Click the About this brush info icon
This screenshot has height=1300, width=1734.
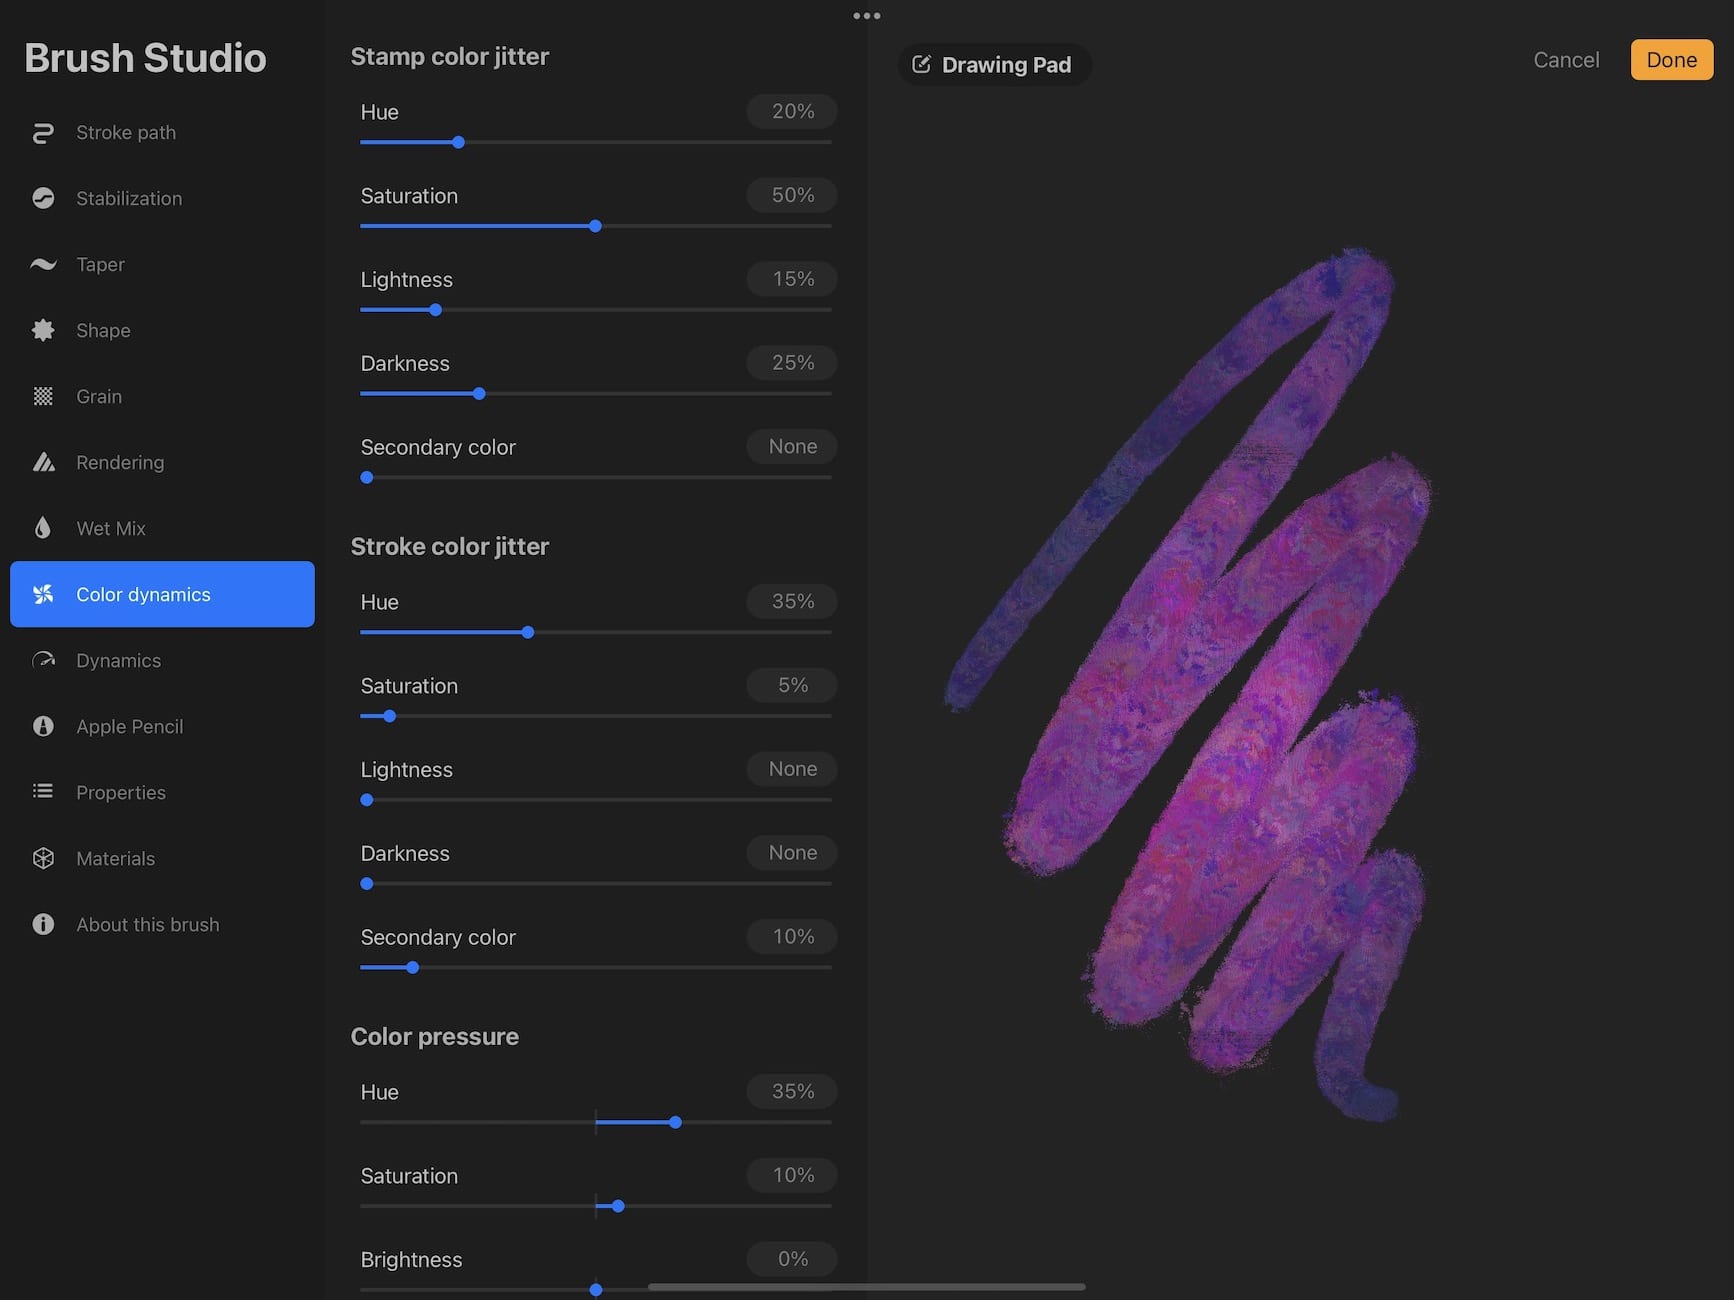pyautogui.click(x=43, y=924)
